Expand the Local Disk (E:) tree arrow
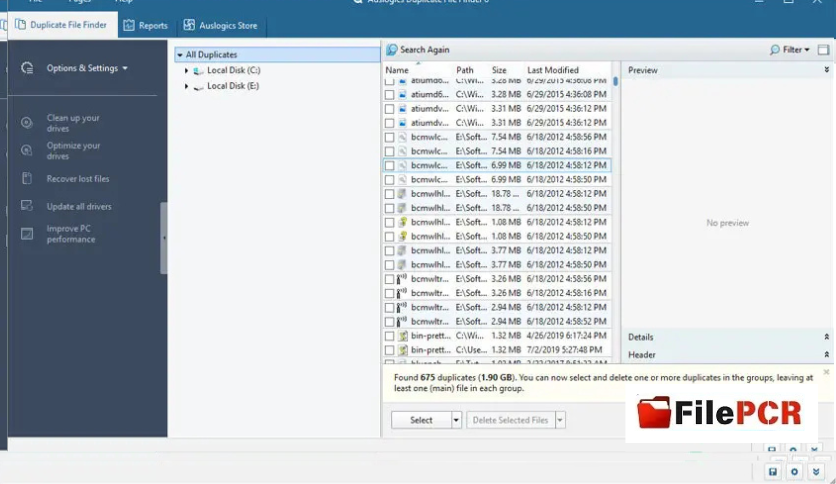Screen dimensions: 836x484 [x=186, y=86]
